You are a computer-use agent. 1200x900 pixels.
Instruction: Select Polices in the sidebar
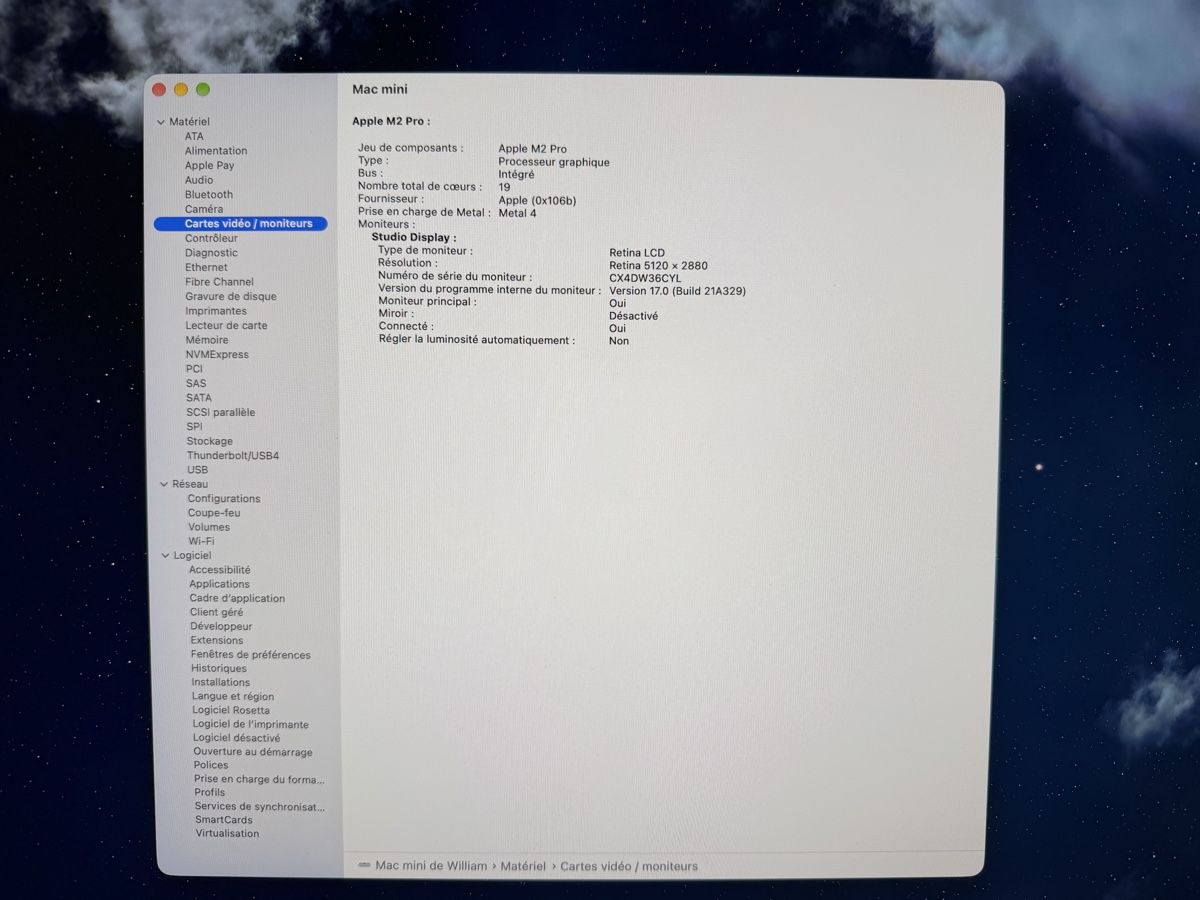[x=211, y=765]
